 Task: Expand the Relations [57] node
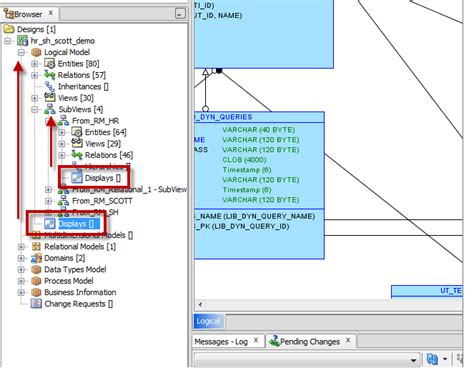coord(35,75)
